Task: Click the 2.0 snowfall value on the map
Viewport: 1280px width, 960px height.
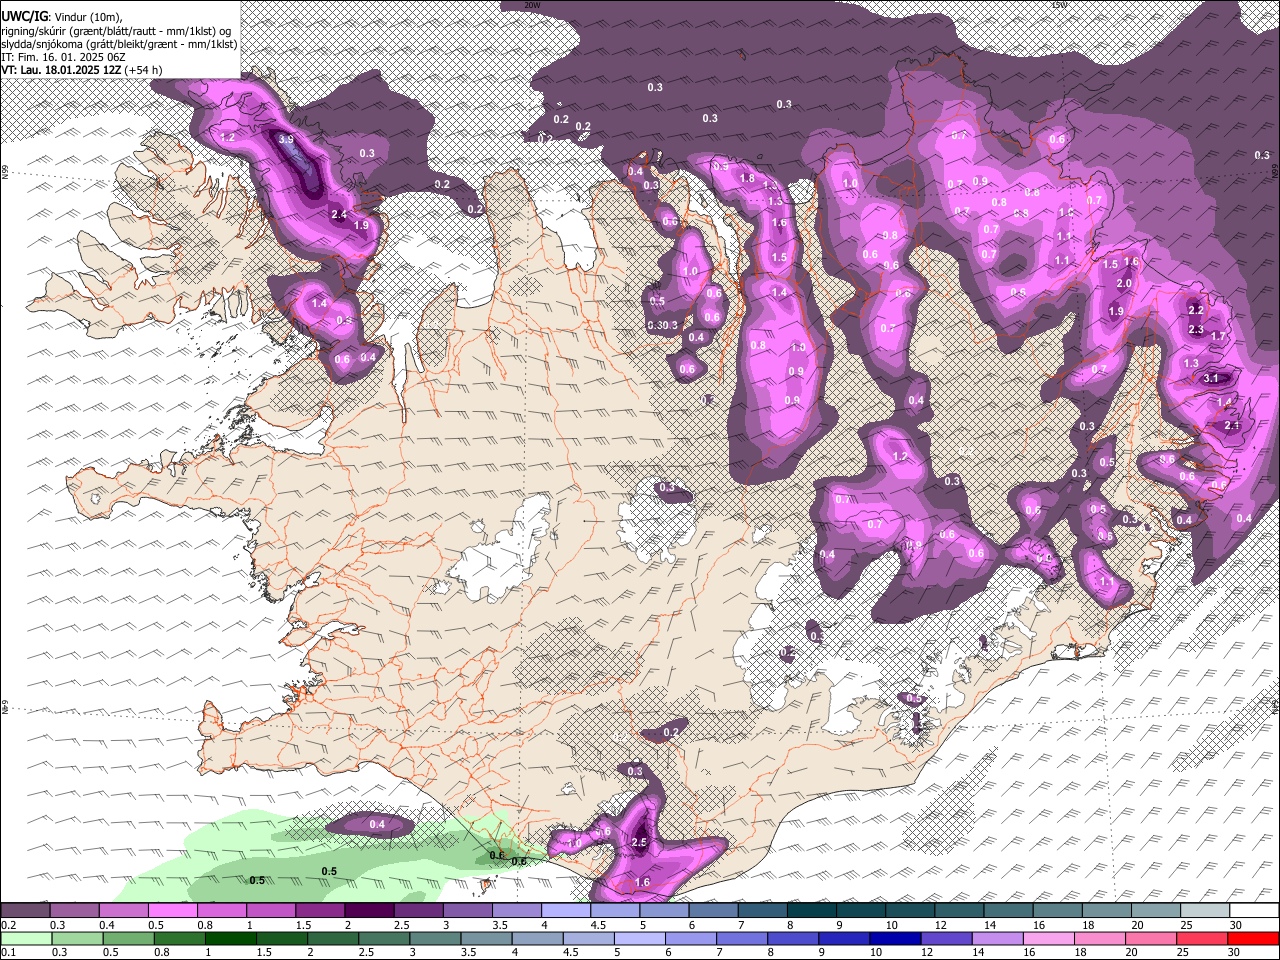Action: click(x=1123, y=284)
